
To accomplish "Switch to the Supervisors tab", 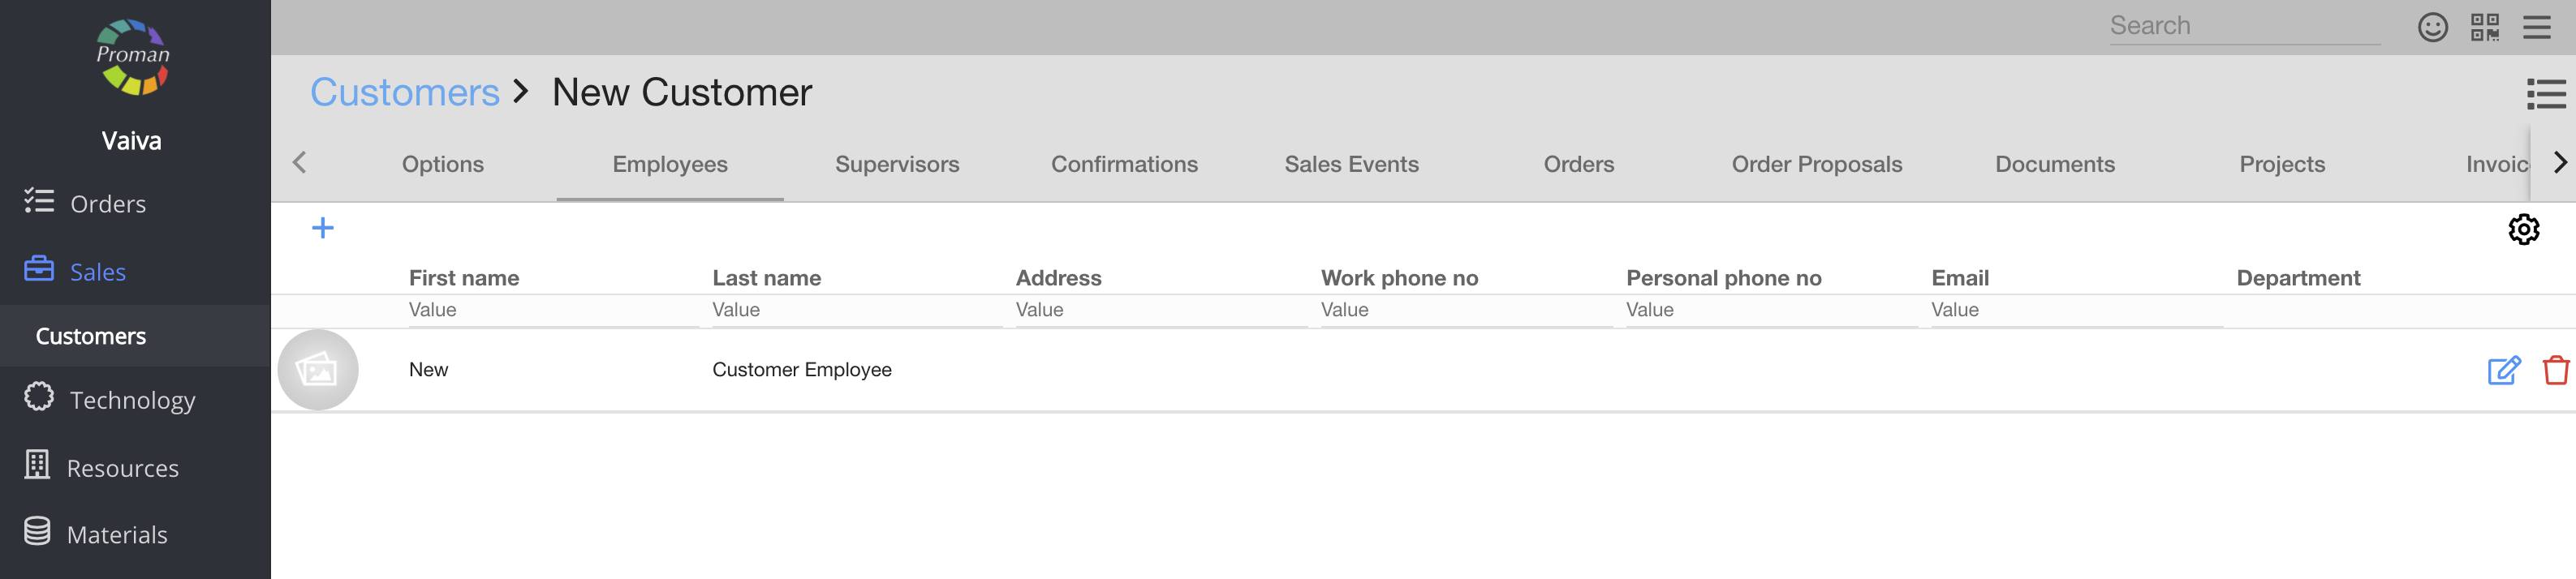I will (896, 164).
